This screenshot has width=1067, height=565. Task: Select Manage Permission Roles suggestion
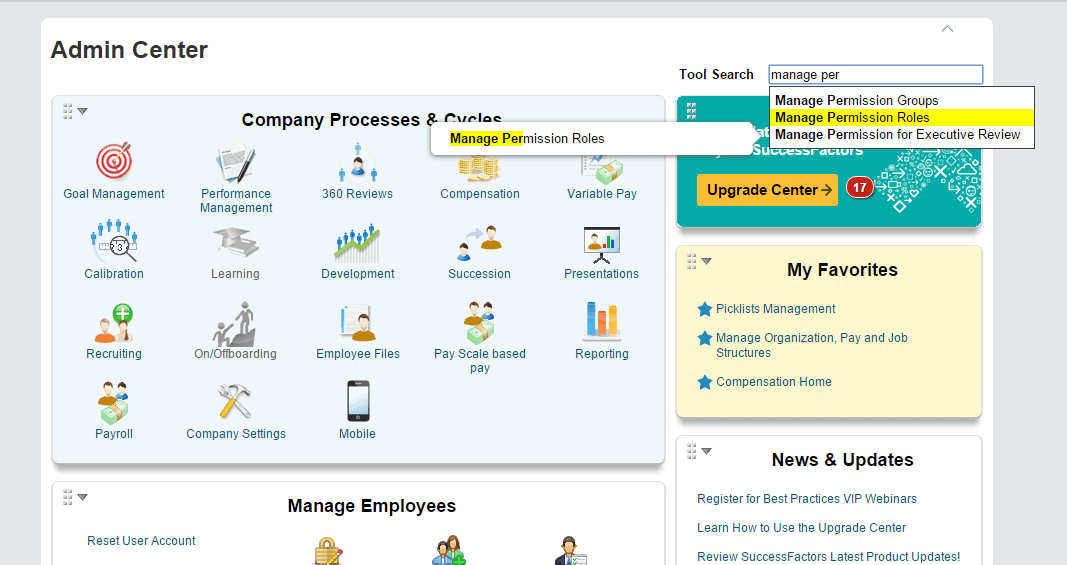[902, 118]
